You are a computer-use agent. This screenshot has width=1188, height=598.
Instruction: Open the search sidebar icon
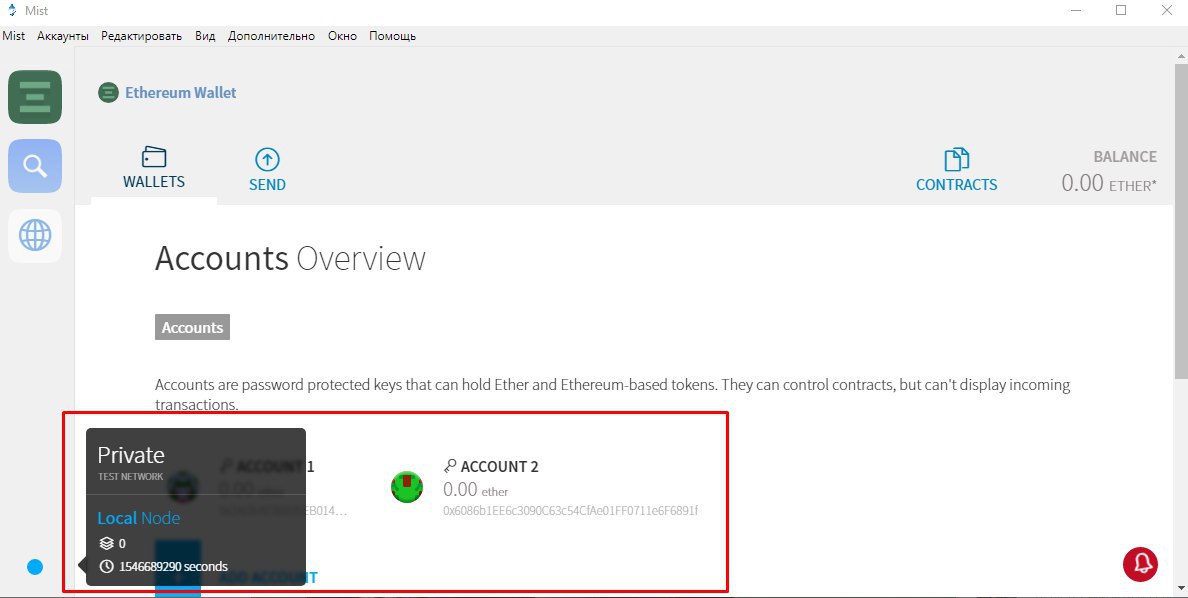pos(35,166)
